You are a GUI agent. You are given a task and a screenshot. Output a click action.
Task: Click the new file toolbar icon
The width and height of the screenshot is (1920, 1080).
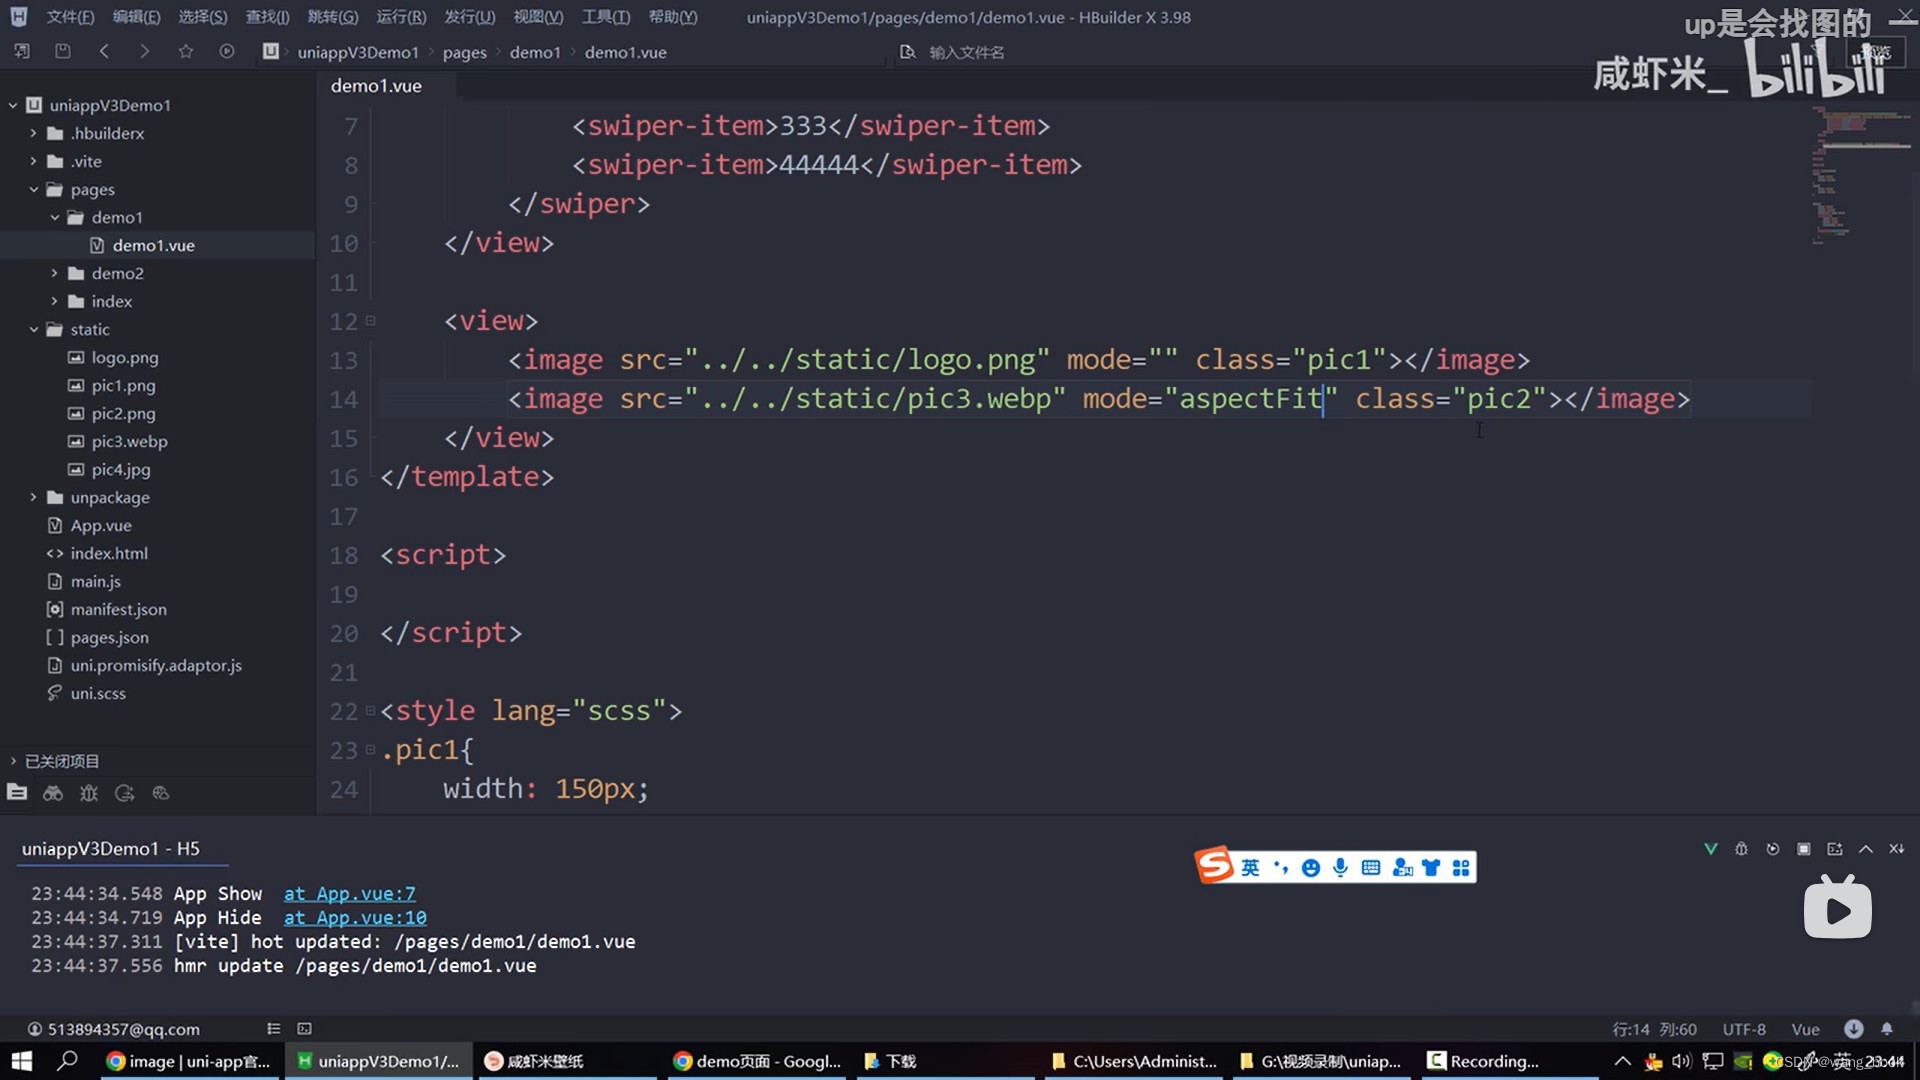[x=22, y=51]
